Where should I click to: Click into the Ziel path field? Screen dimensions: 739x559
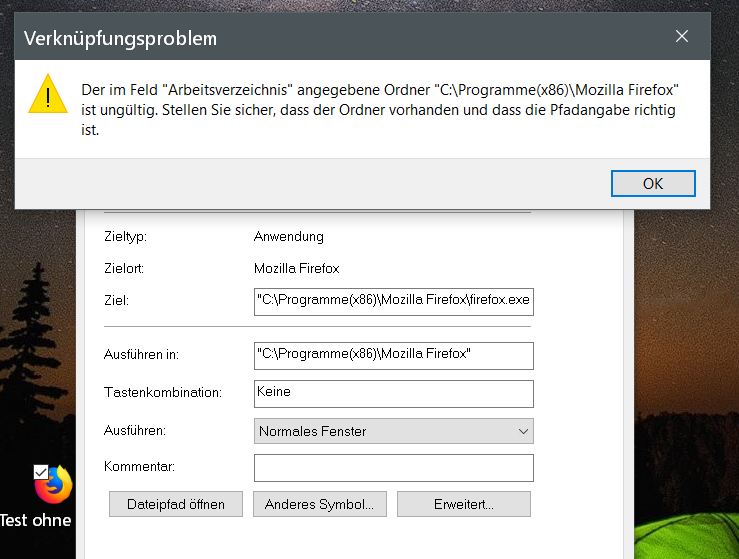(394, 302)
